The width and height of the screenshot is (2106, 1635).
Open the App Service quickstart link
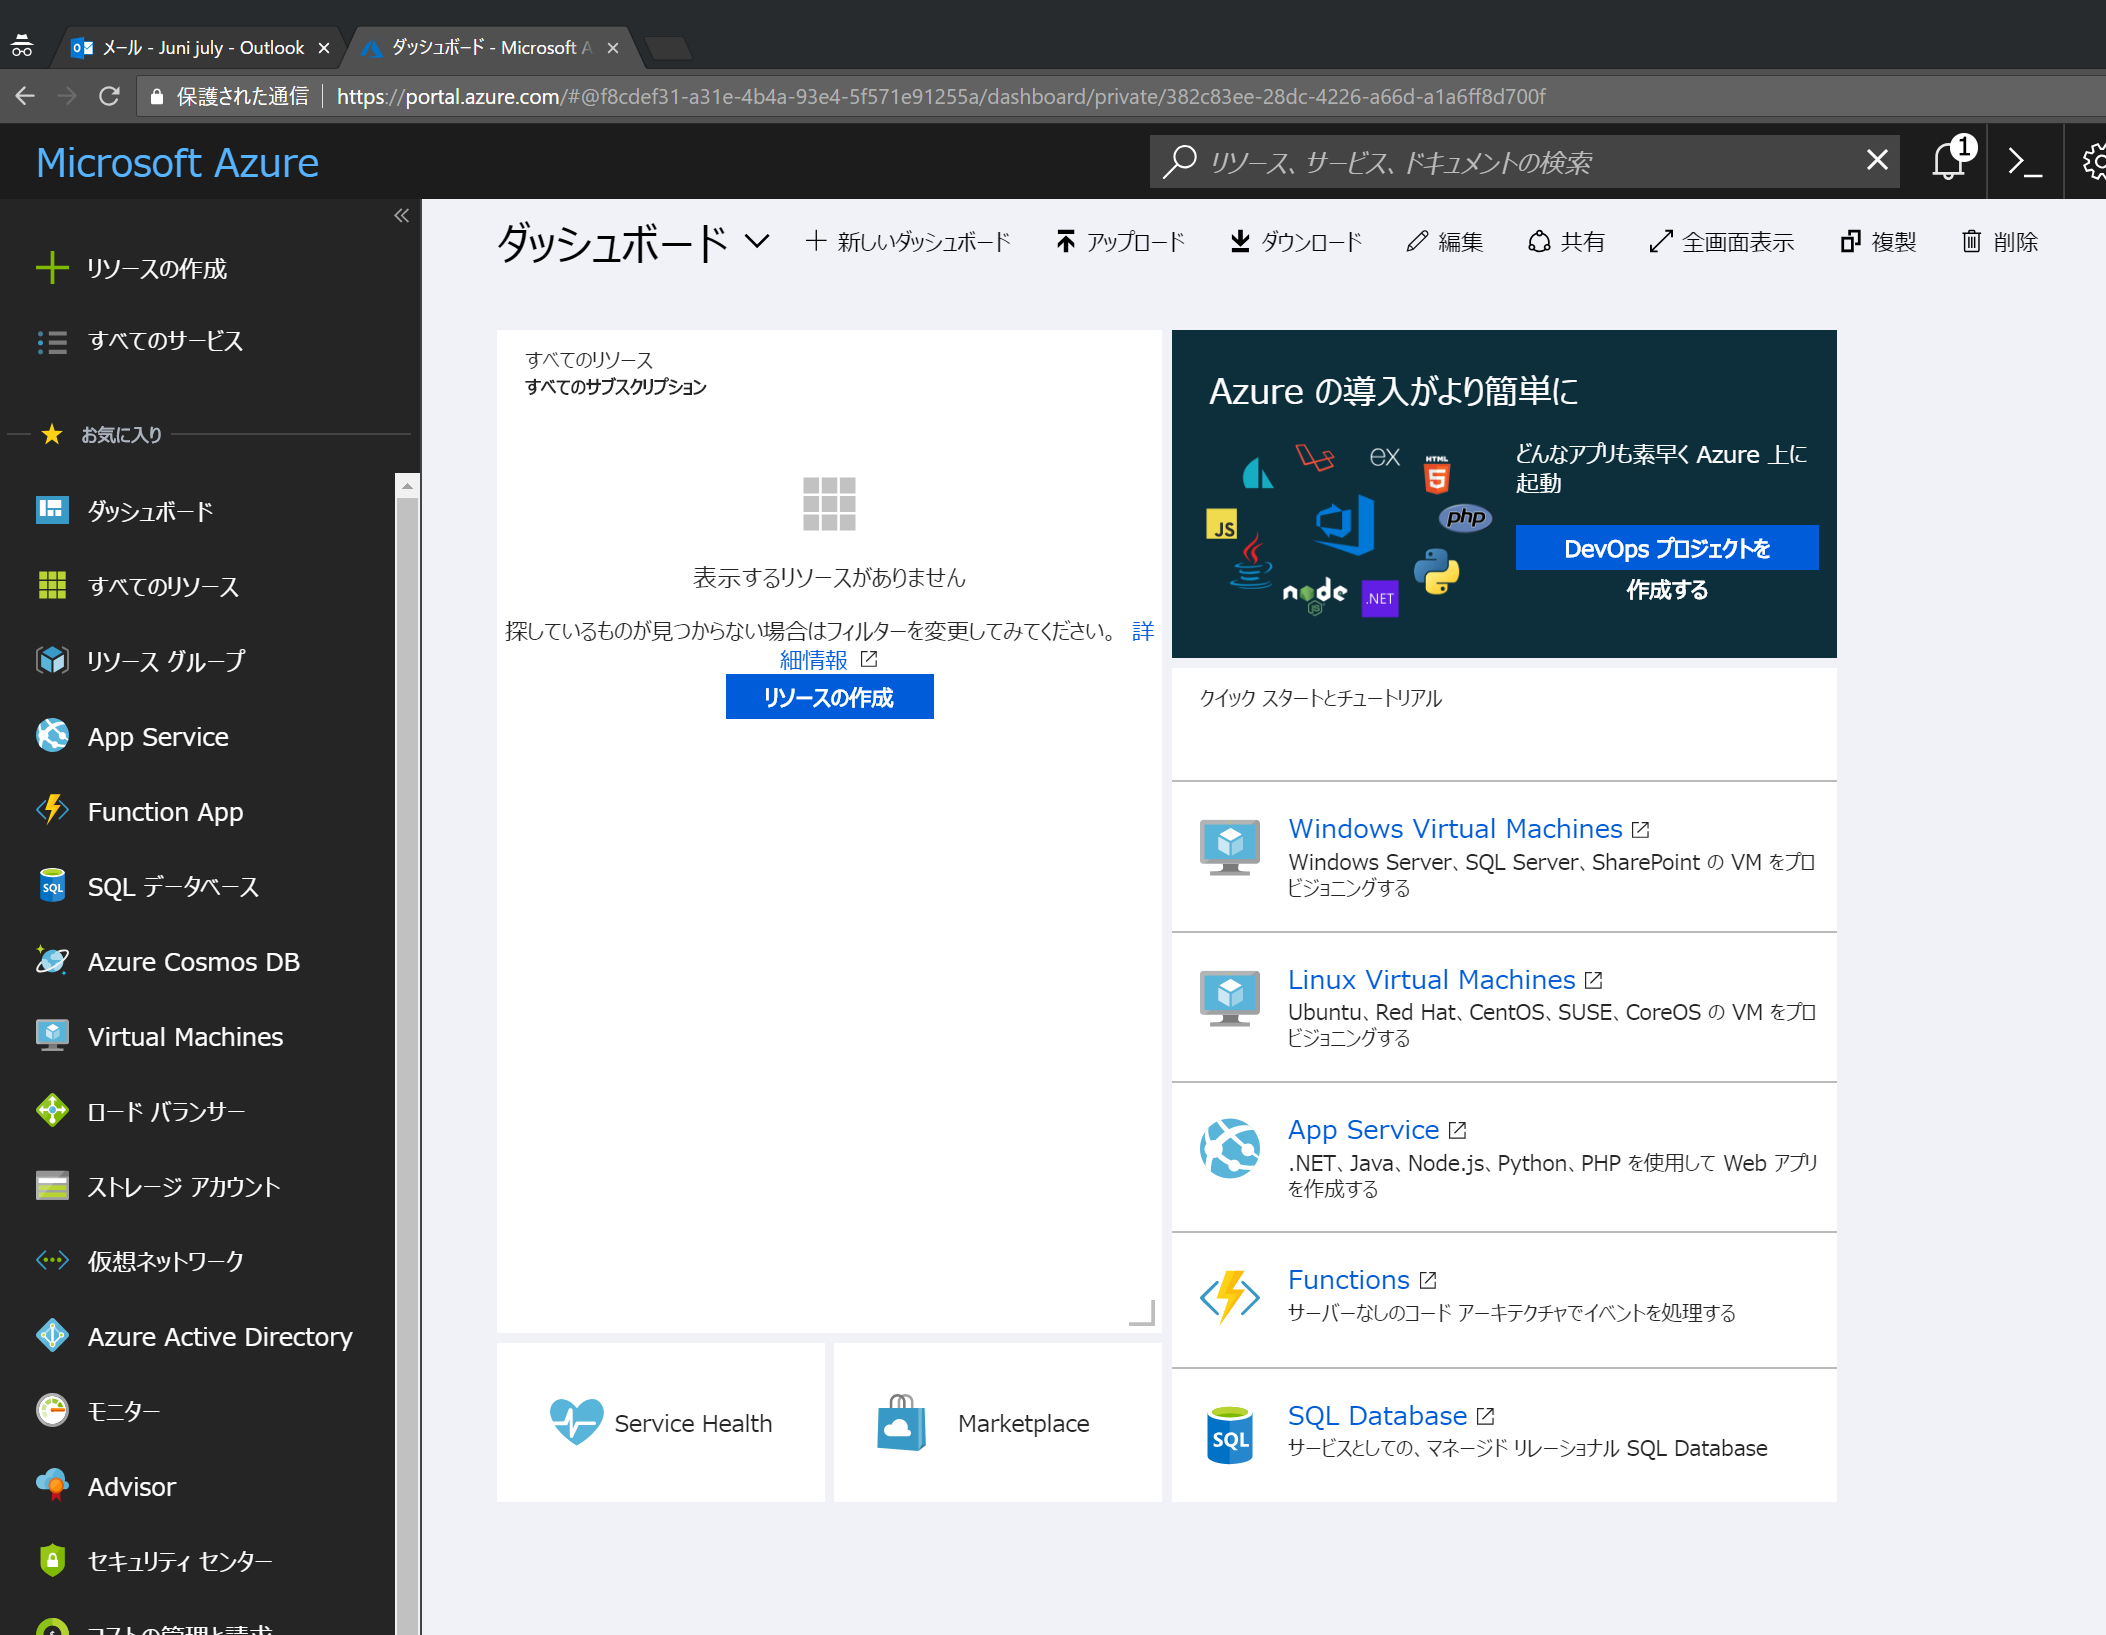(1363, 1130)
